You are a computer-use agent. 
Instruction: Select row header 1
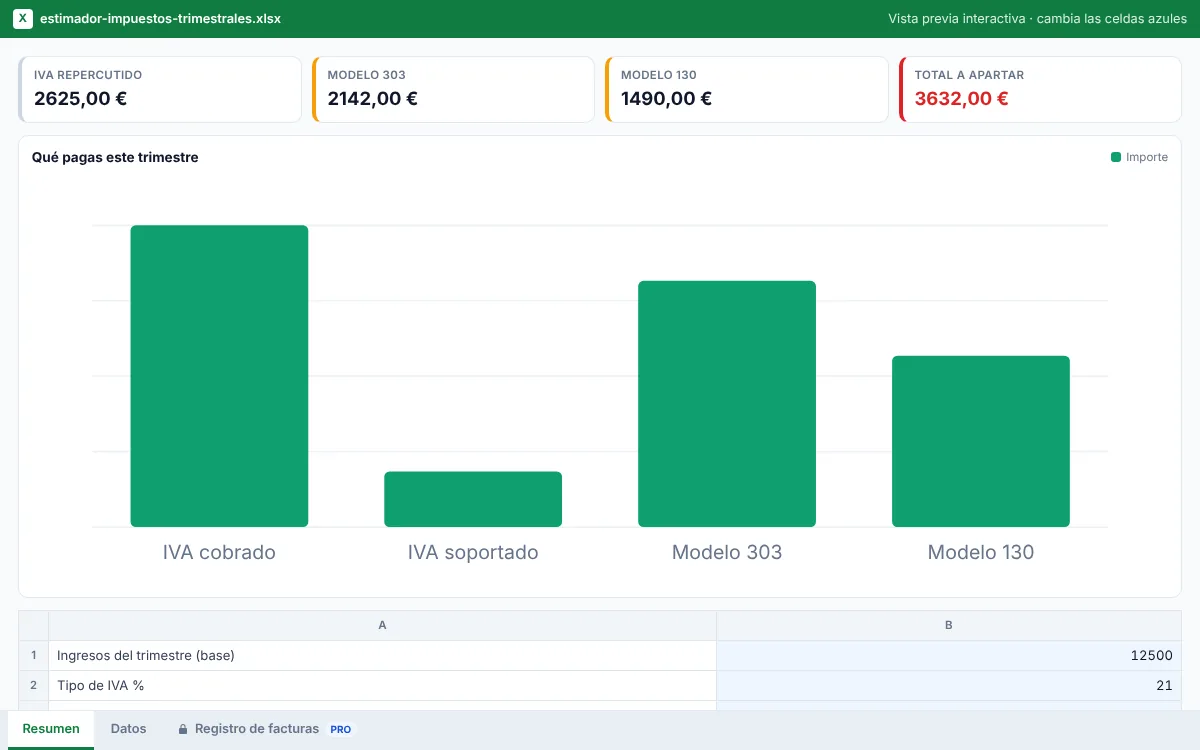click(x=34, y=656)
